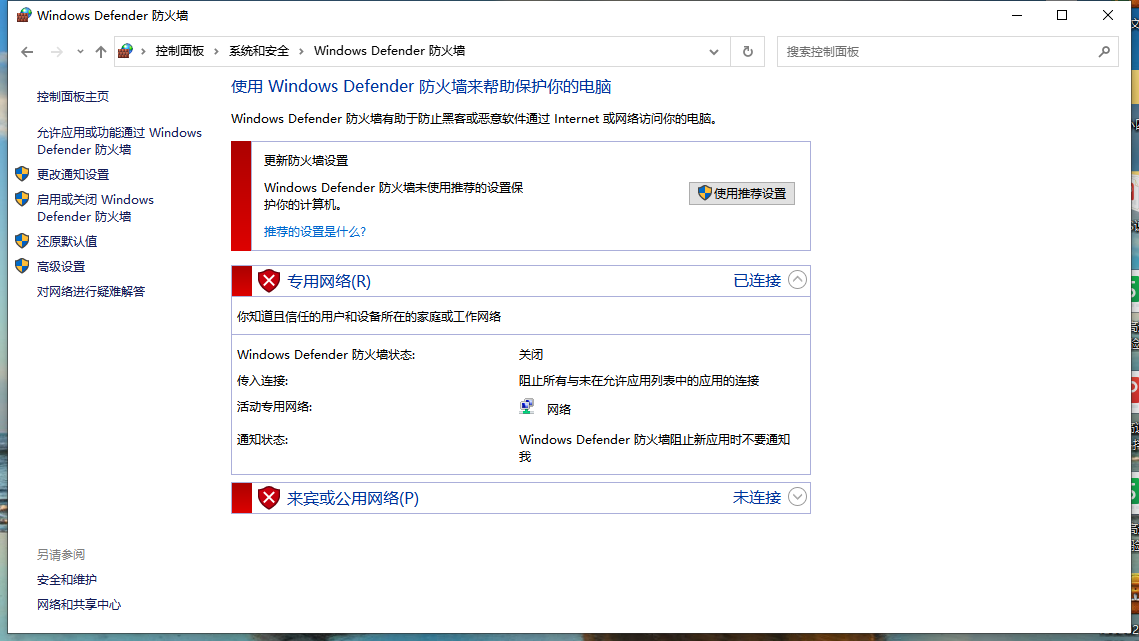The image size is (1139, 641).
Task: Click 使用推荐设置 button
Action: click(742, 193)
